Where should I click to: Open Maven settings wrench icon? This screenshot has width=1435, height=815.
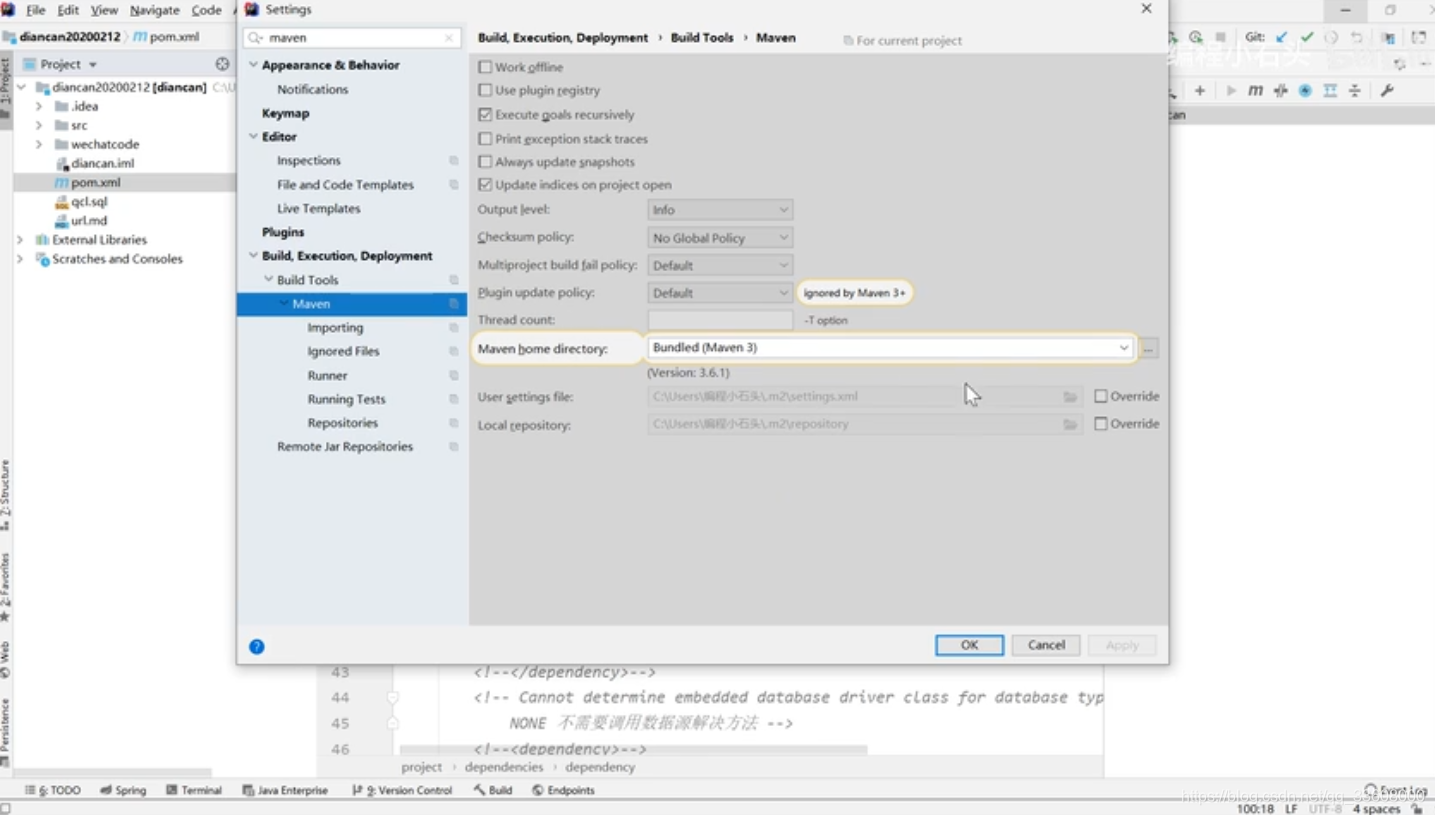click(1387, 90)
